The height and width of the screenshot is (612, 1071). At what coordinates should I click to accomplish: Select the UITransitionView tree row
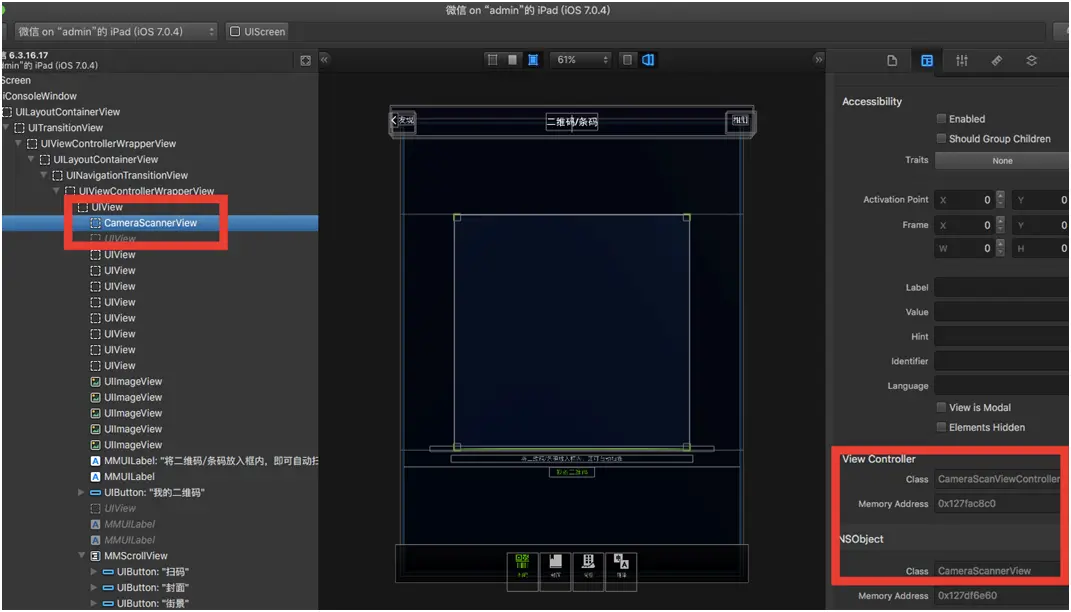coord(160,128)
